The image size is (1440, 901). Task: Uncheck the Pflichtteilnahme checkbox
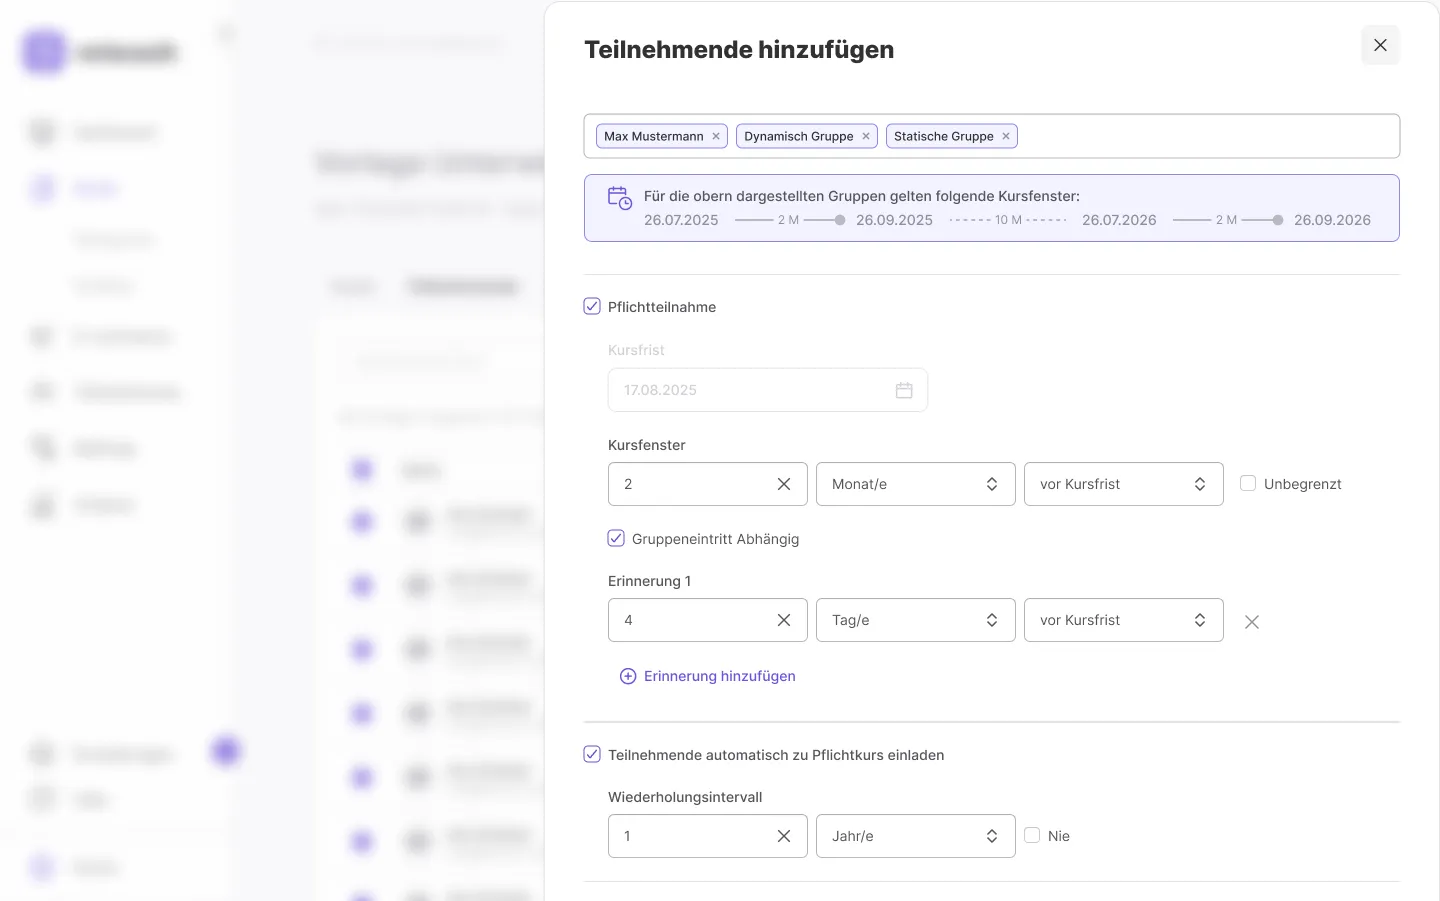coord(592,306)
